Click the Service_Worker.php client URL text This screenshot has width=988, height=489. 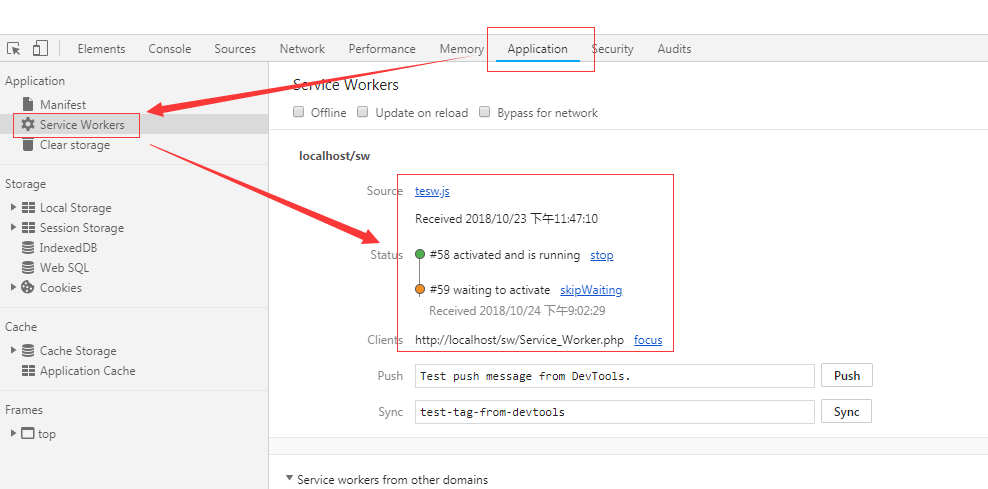tap(519, 340)
